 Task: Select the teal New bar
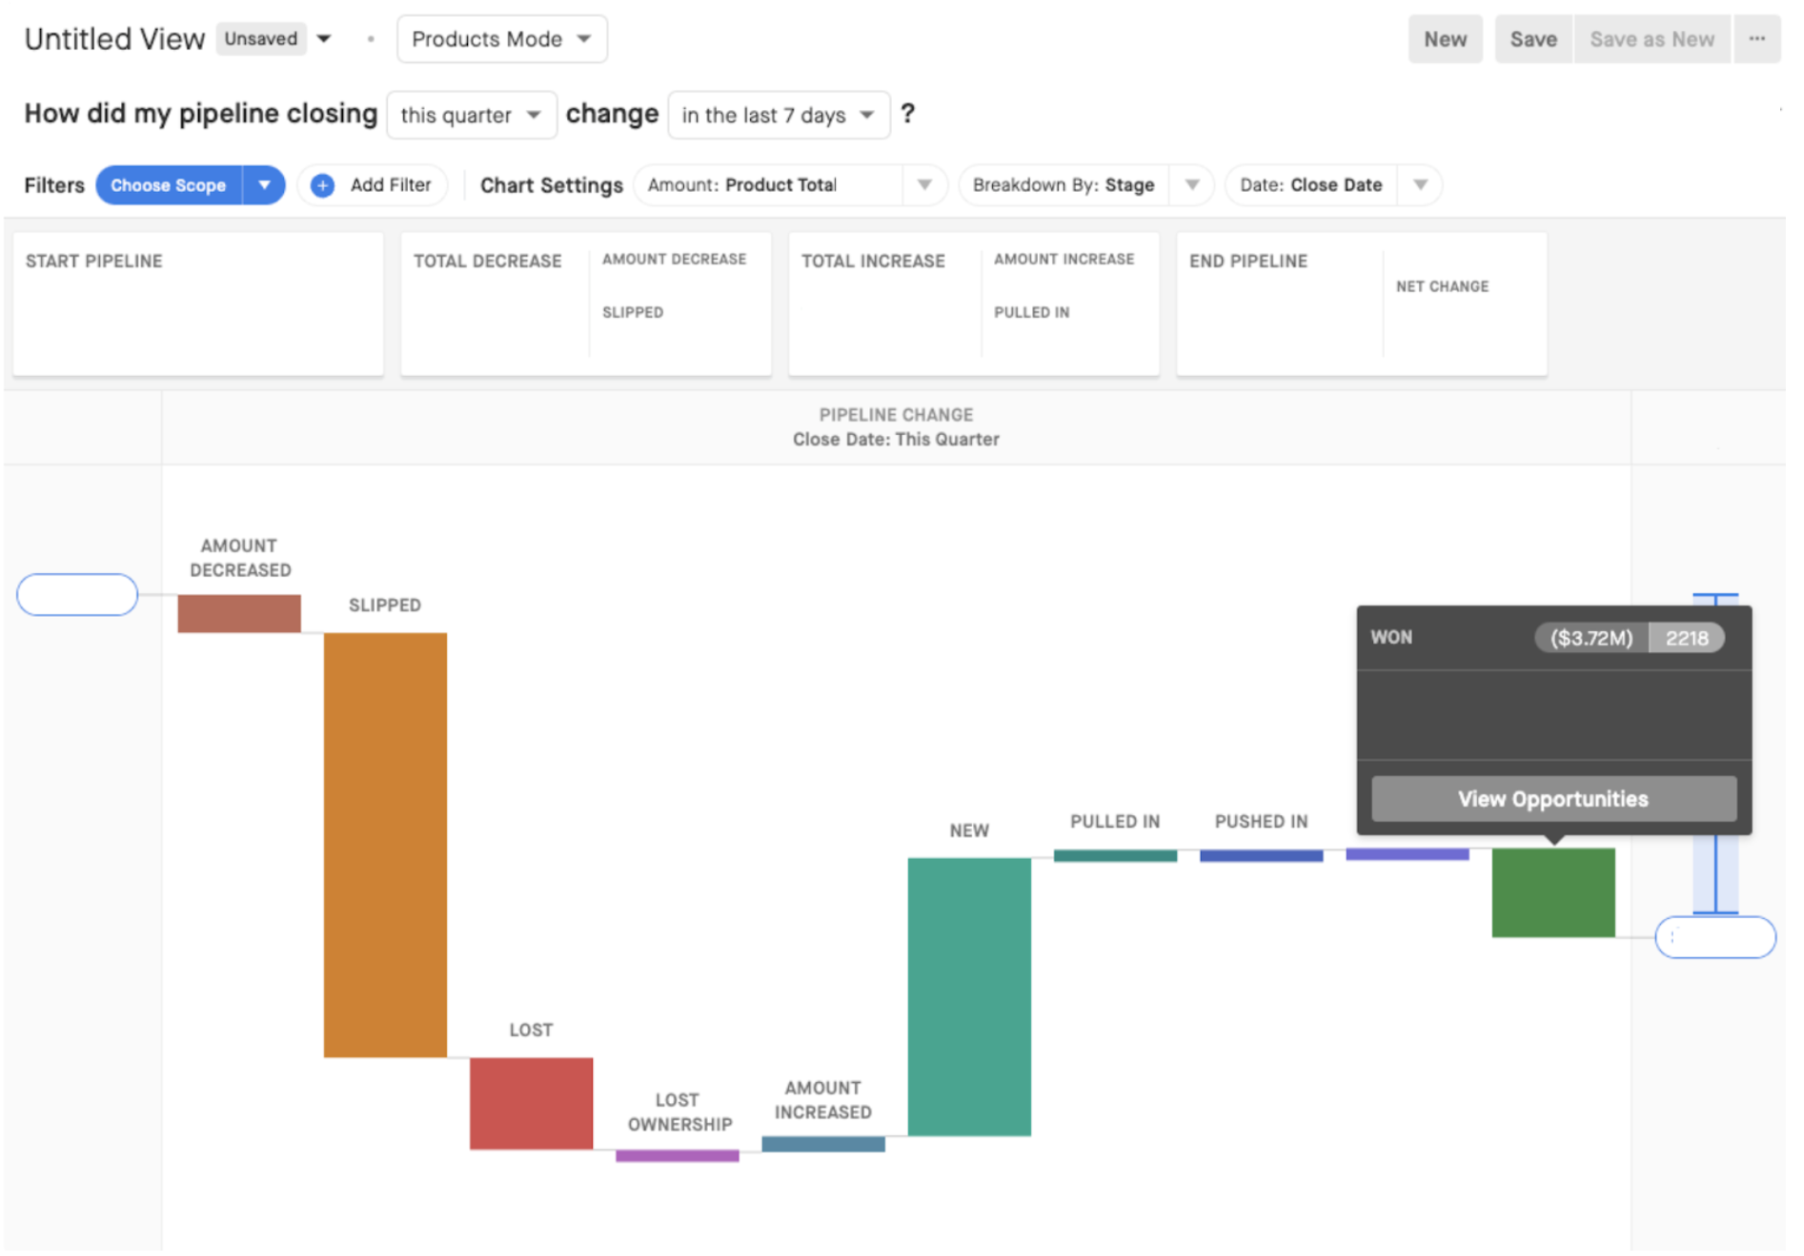[969, 996]
